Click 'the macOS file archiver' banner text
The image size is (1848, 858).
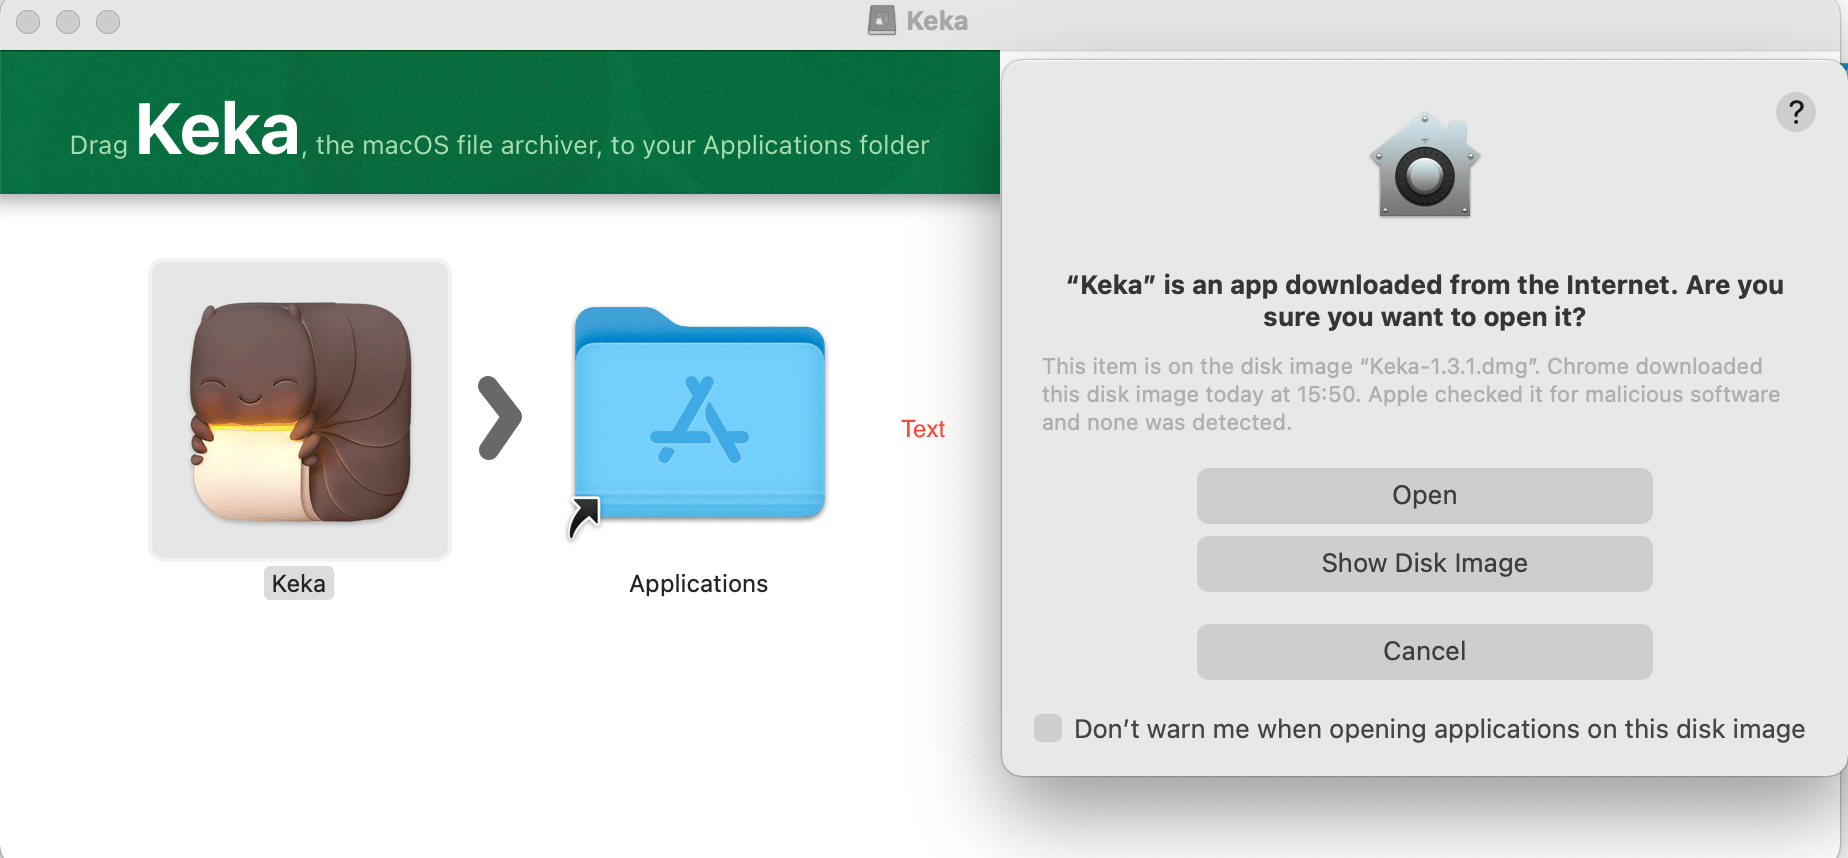click(x=457, y=145)
